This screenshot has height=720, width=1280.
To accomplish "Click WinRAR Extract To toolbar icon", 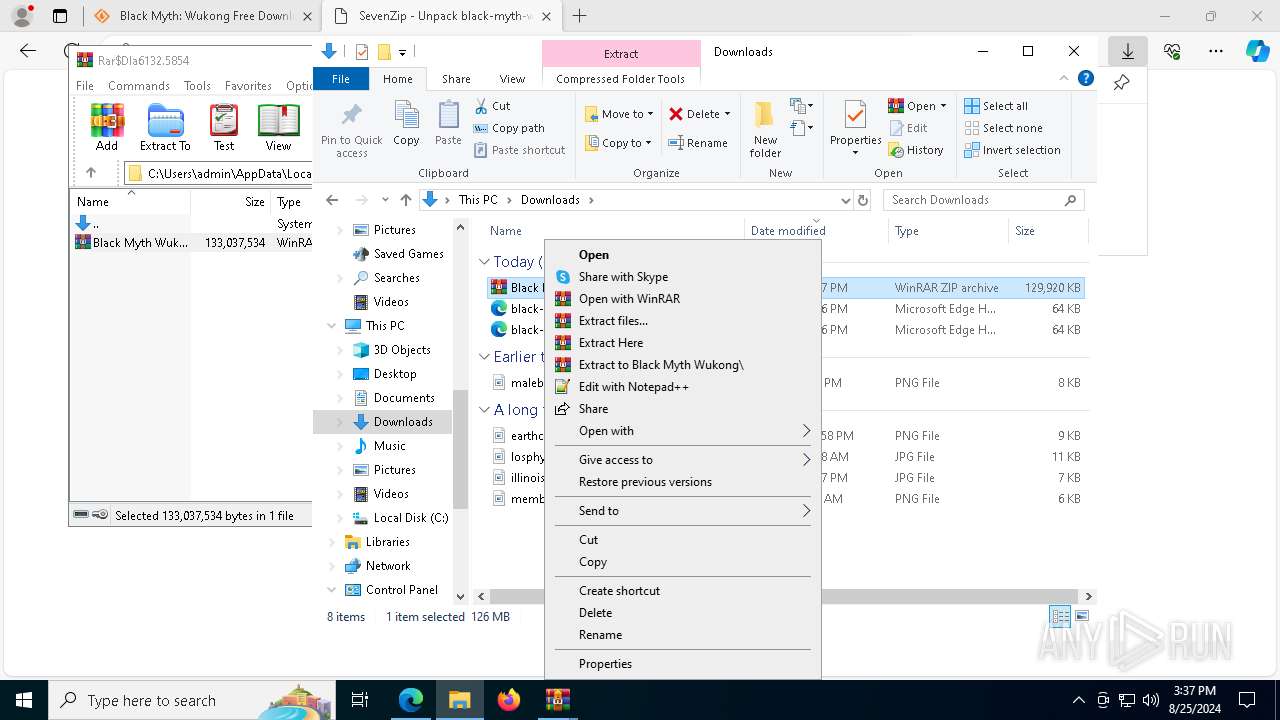I will point(165,127).
